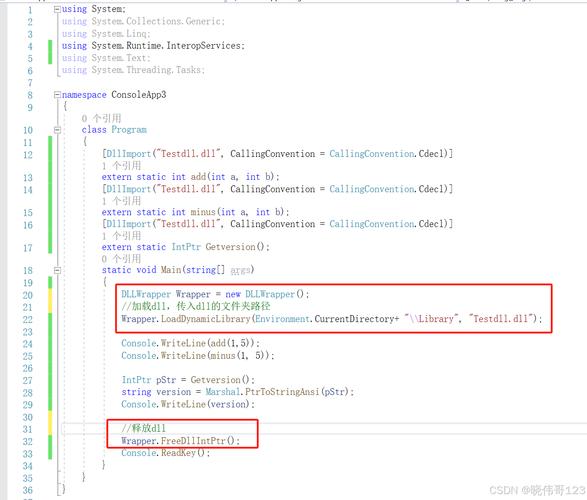
Task: Click line number 20 in the gutter
Action: [x=28, y=295]
